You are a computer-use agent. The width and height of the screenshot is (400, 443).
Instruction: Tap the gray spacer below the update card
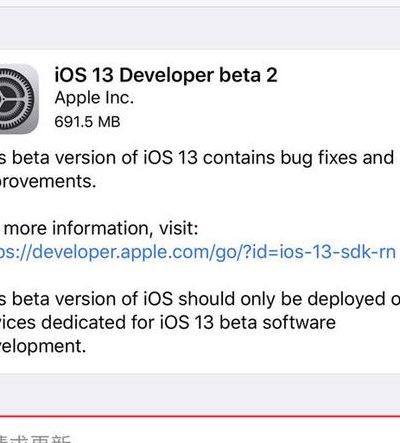click(200, 395)
